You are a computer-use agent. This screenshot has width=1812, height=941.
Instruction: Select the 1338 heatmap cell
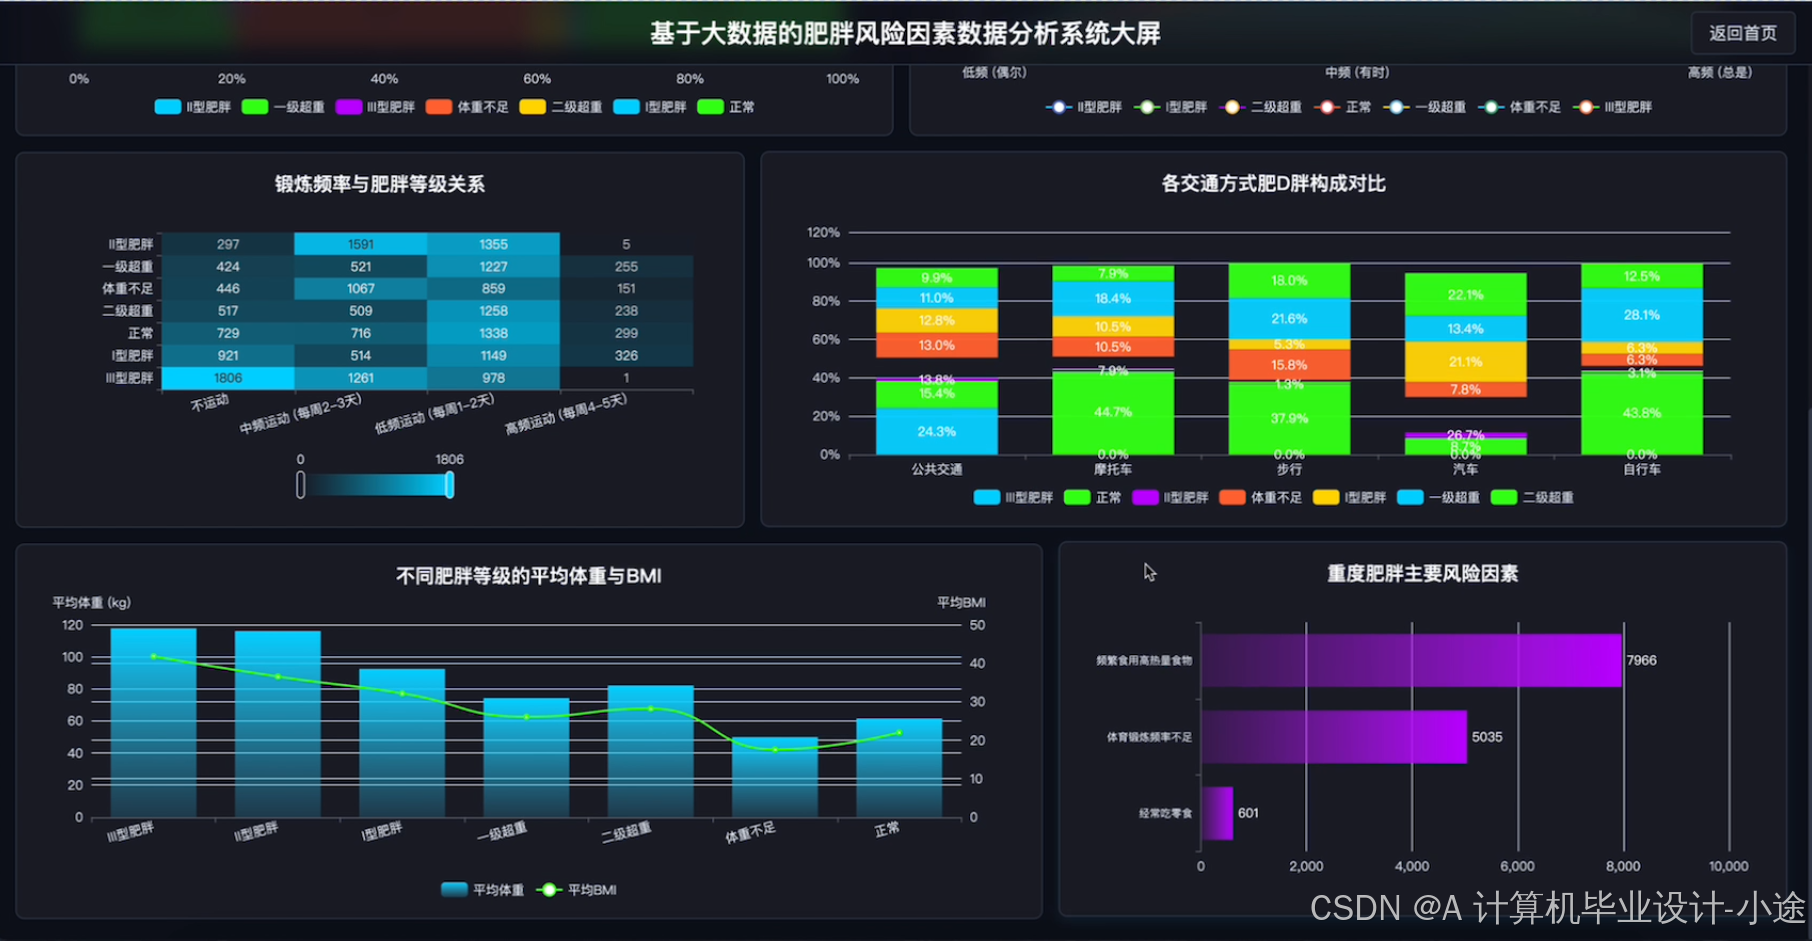click(493, 333)
